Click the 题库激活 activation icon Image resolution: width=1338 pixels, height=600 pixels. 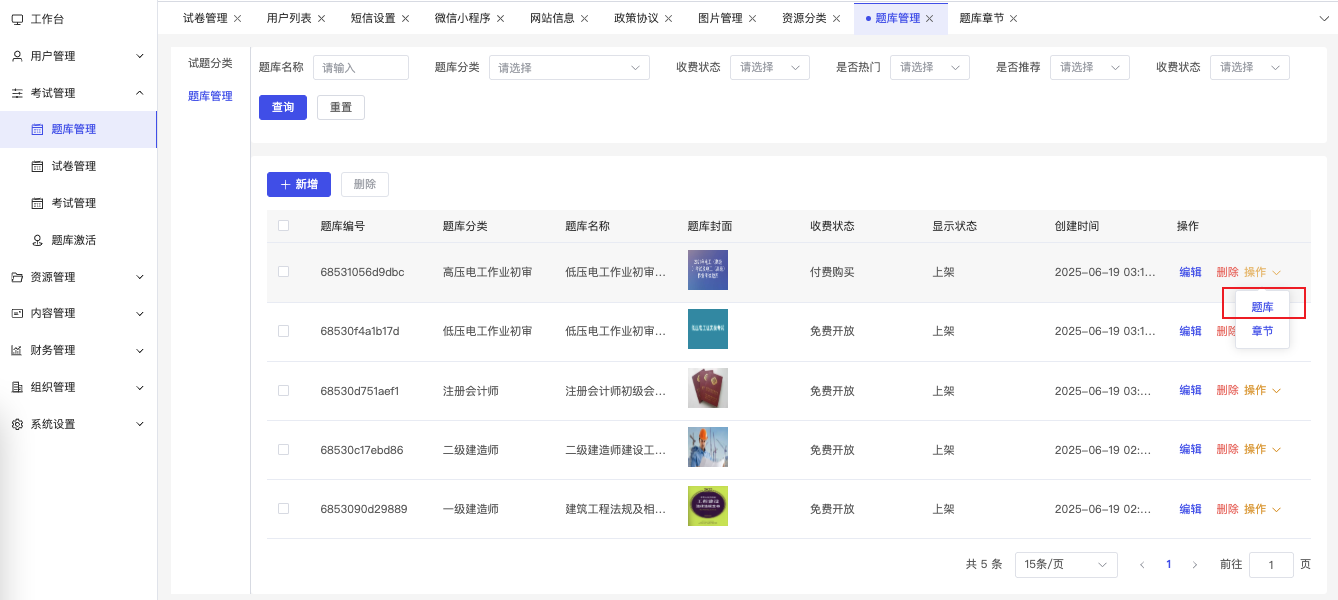(x=36, y=240)
